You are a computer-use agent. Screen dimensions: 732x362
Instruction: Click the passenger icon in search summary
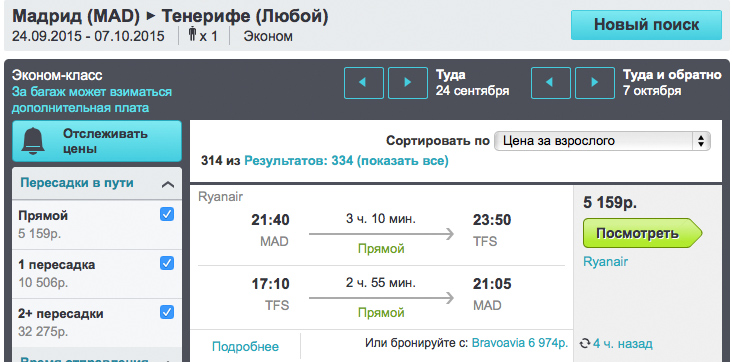pyautogui.click(x=192, y=35)
